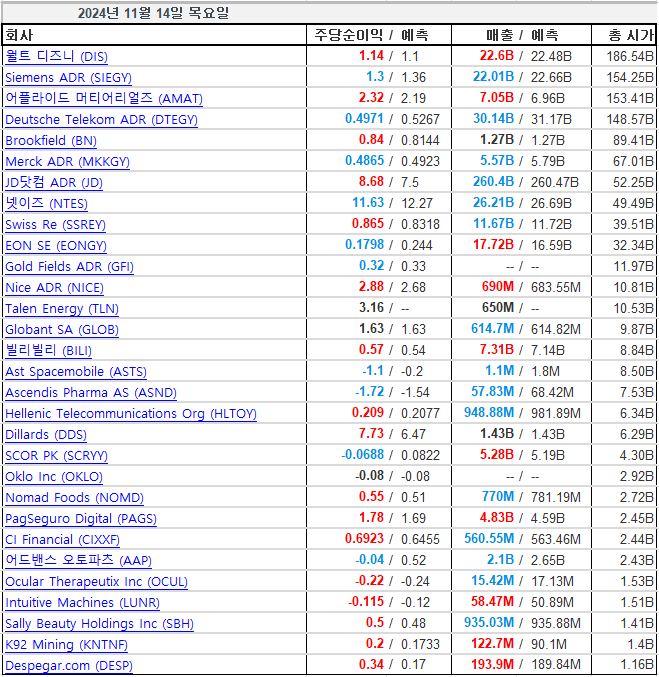Click CI Financial (CIXXF) link
This screenshot has height=677, width=659.
point(62,540)
